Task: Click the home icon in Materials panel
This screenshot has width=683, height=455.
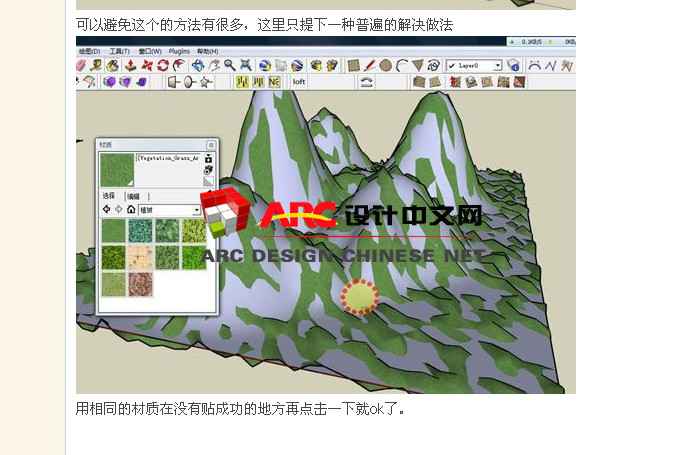Action: tap(131, 210)
